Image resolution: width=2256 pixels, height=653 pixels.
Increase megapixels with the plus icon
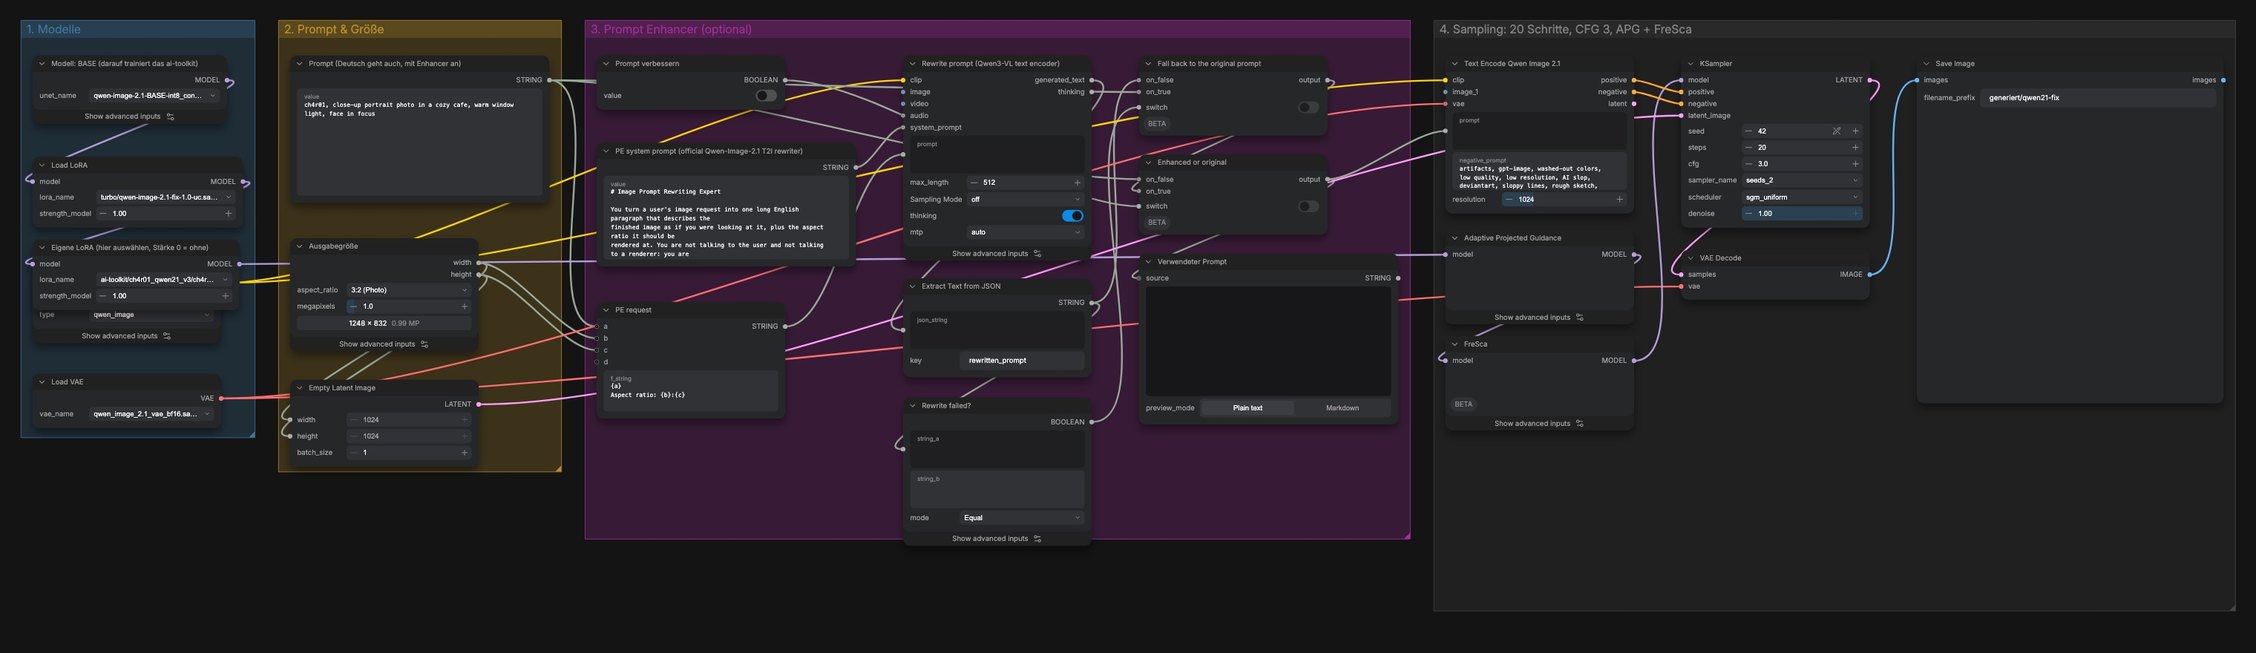tap(464, 306)
